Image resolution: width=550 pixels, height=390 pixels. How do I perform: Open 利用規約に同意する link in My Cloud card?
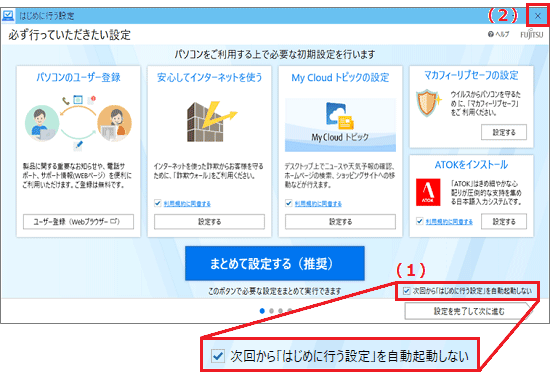coord(318,203)
